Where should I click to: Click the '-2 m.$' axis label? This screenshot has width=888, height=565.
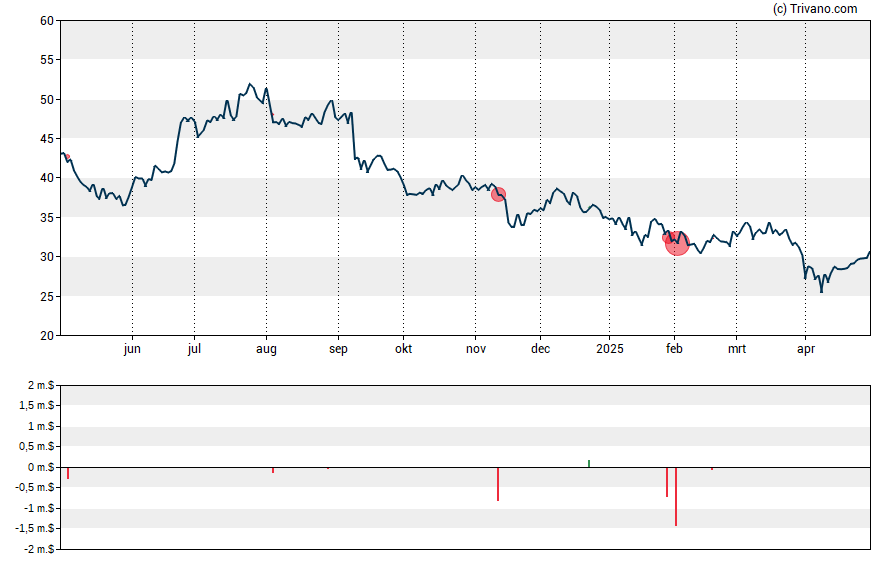pos(39,549)
